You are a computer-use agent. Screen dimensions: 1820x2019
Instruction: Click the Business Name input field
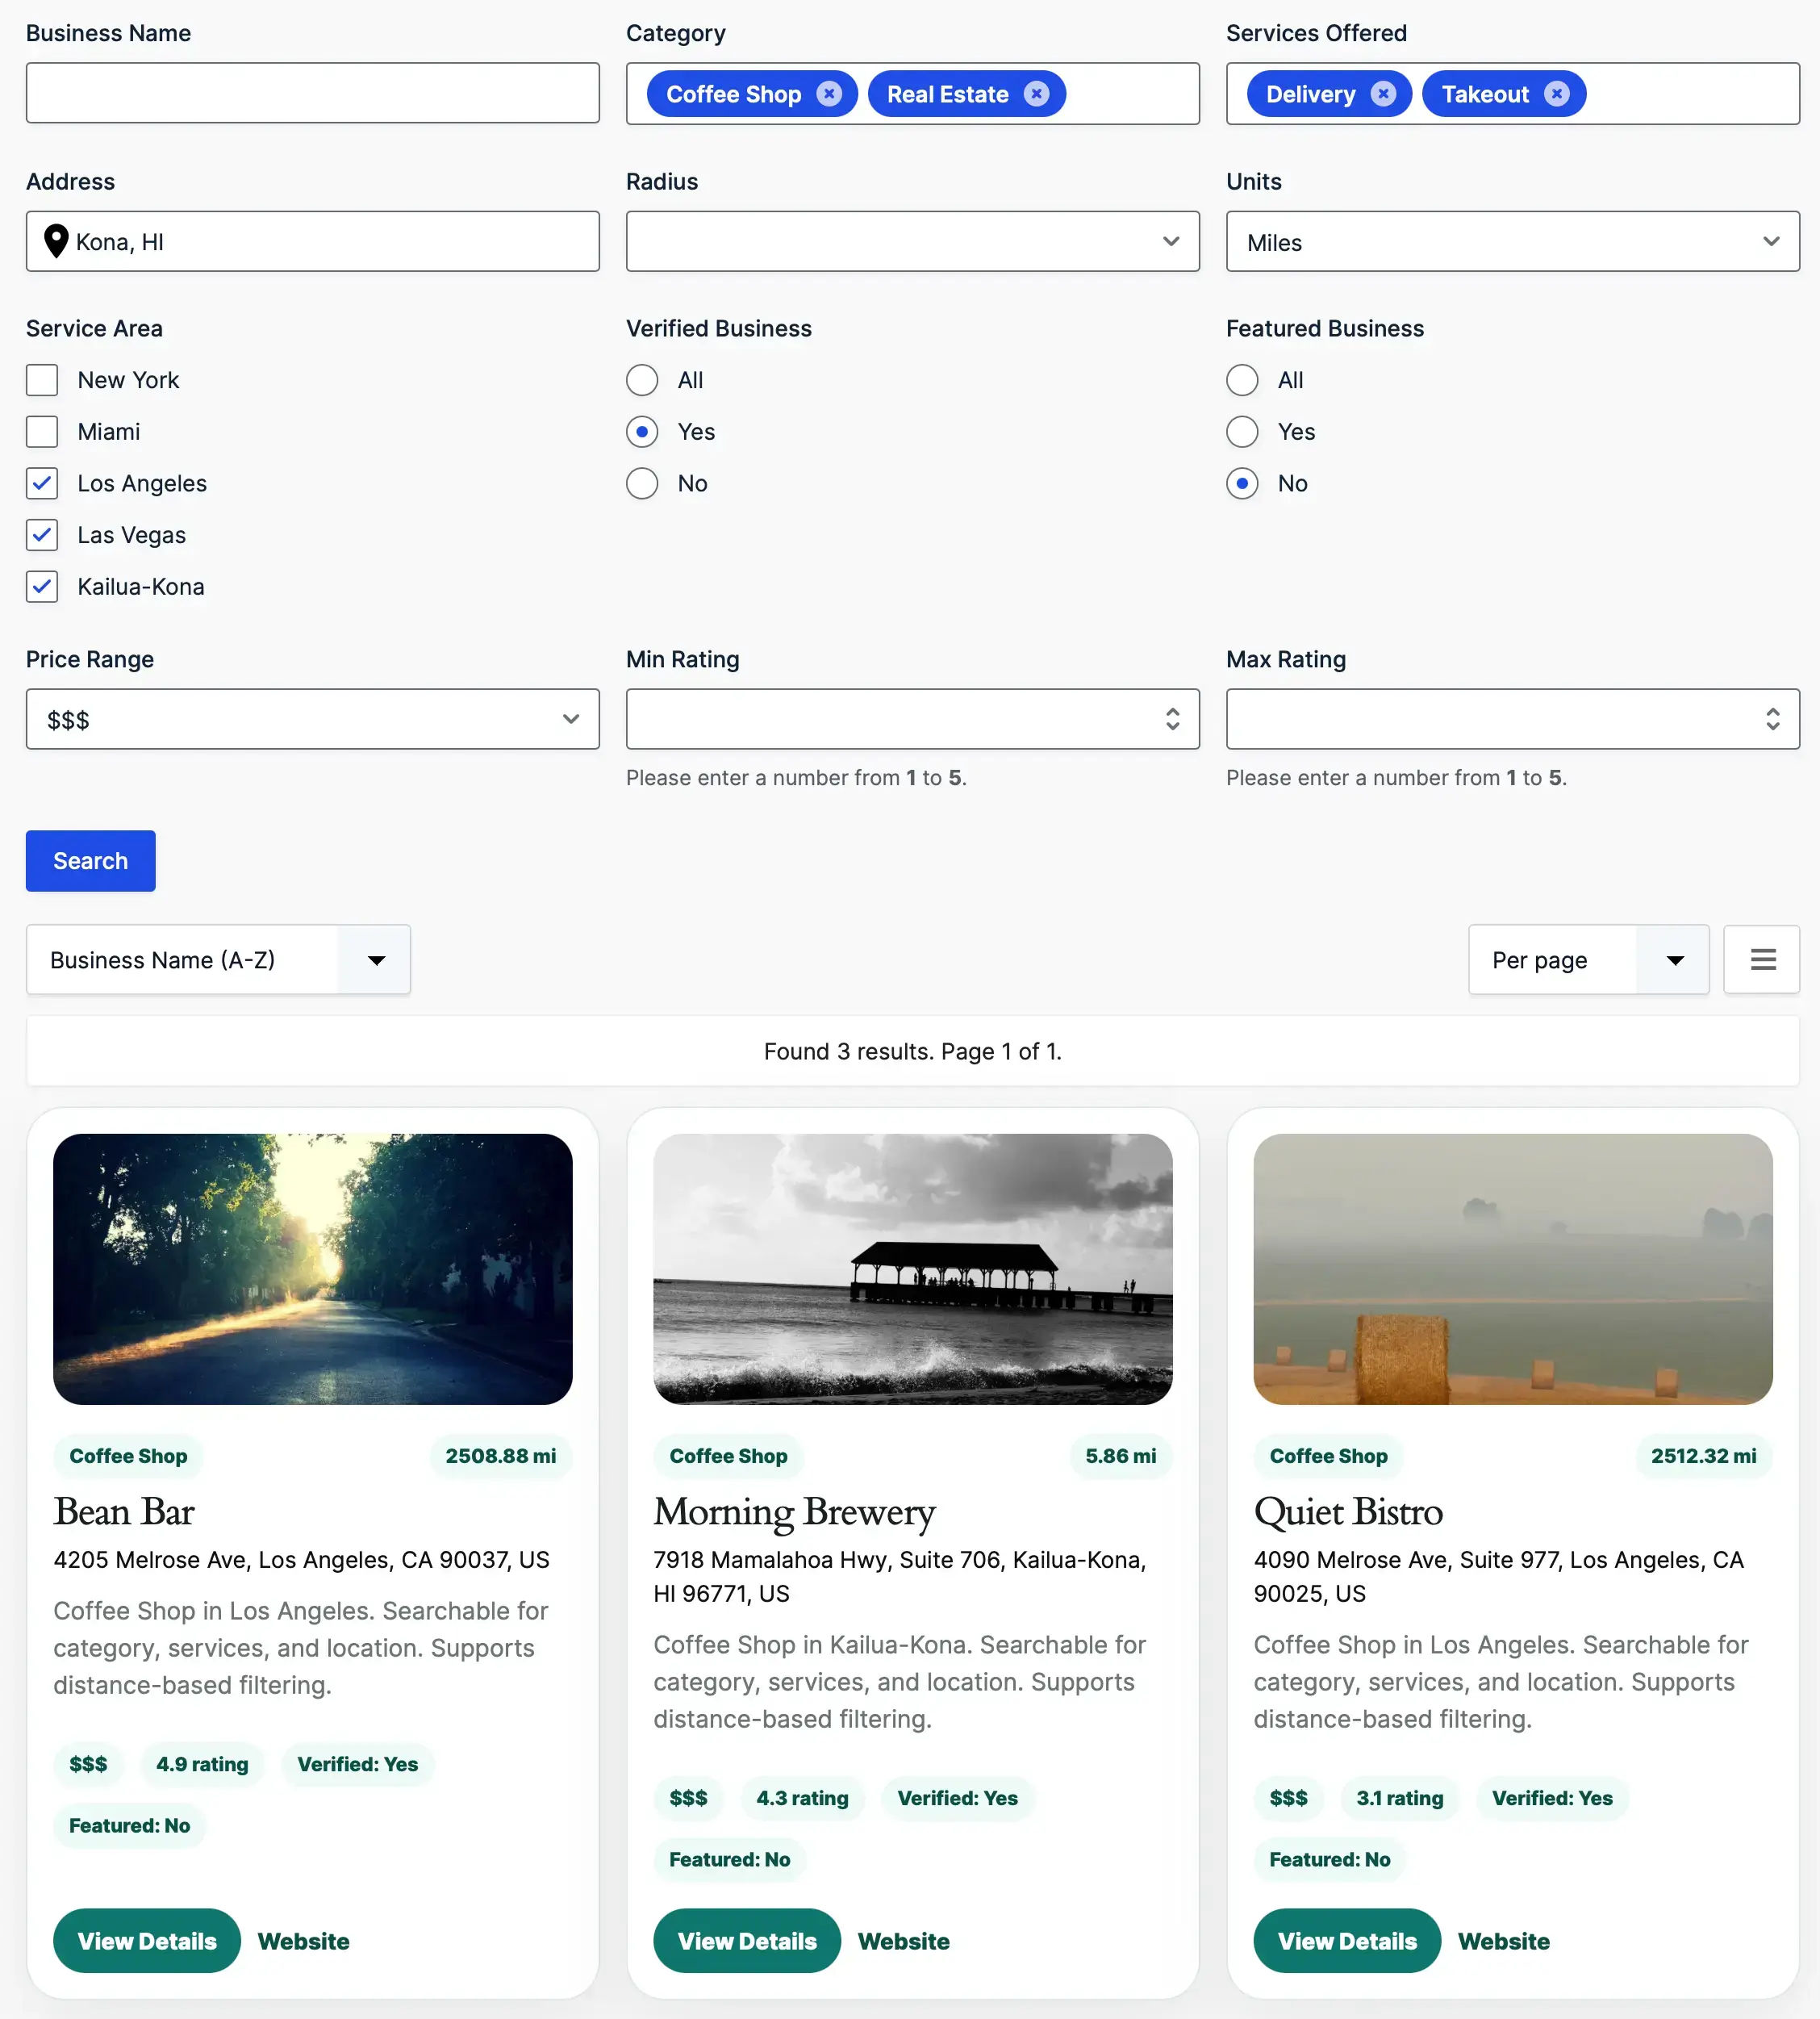coord(312,93)
